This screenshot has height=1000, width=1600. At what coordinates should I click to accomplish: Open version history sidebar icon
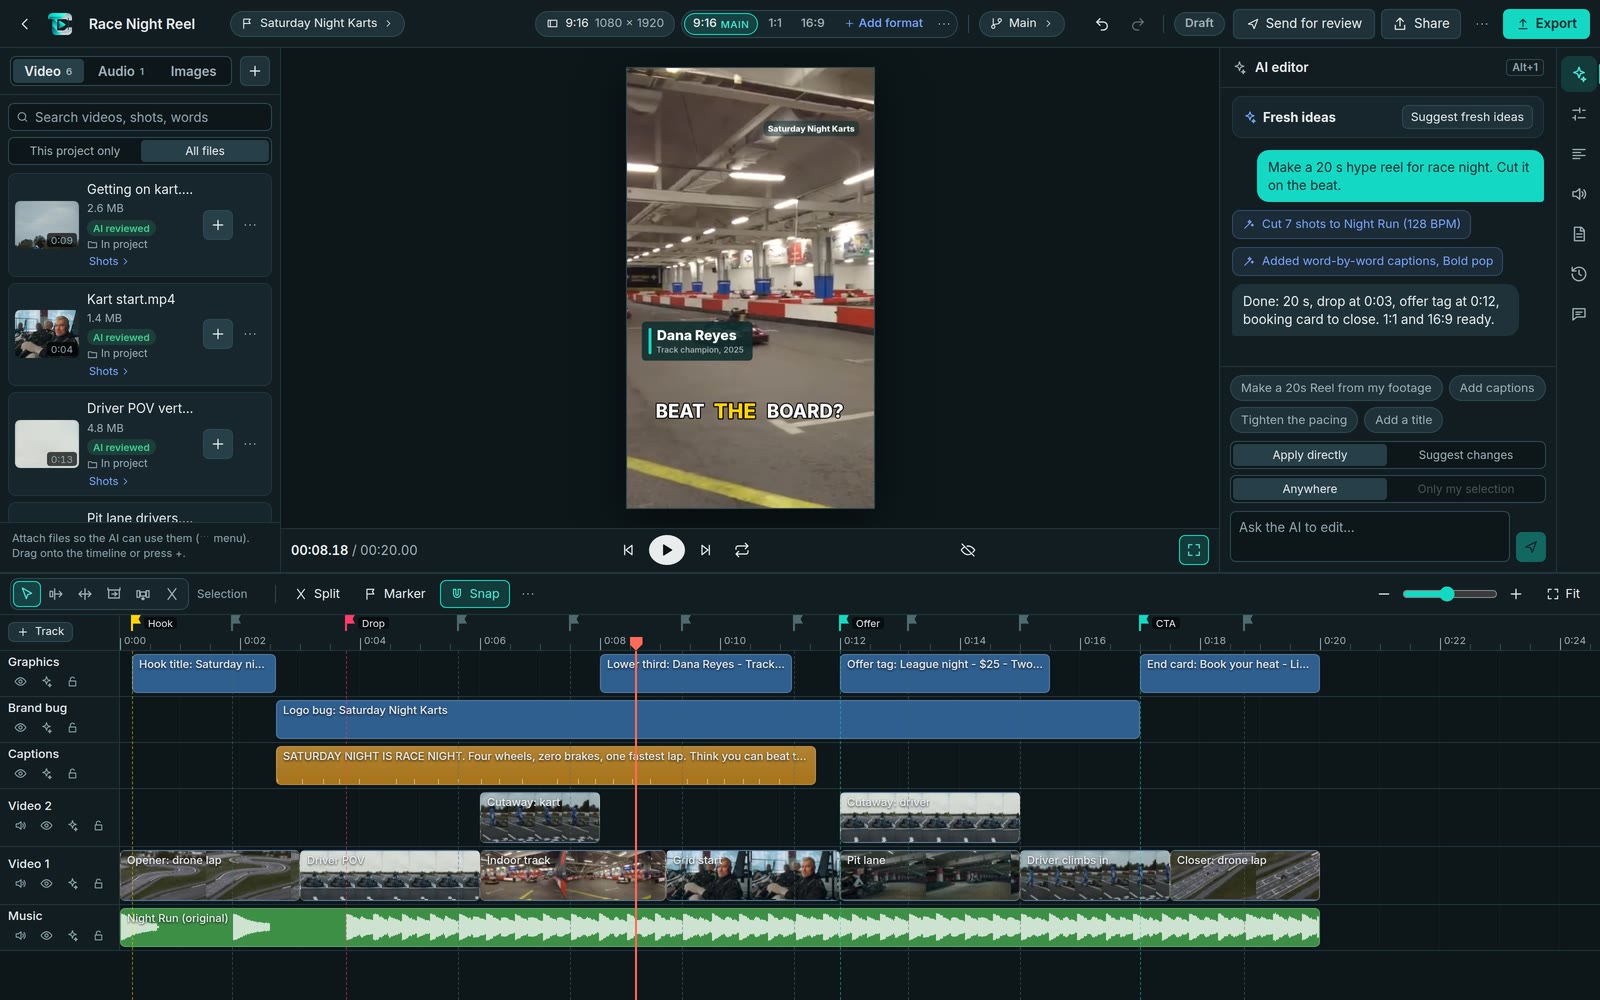(x=1579, y=274)
